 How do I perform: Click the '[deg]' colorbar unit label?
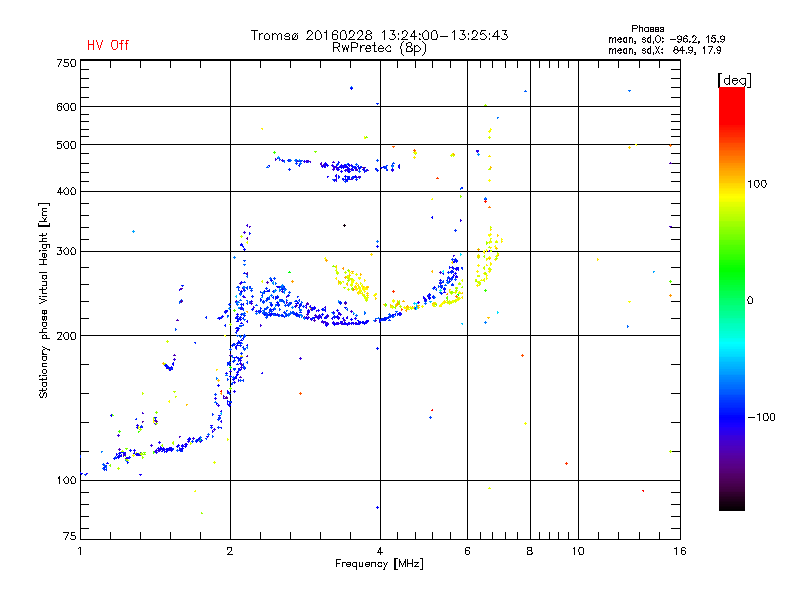click(734, 81)
